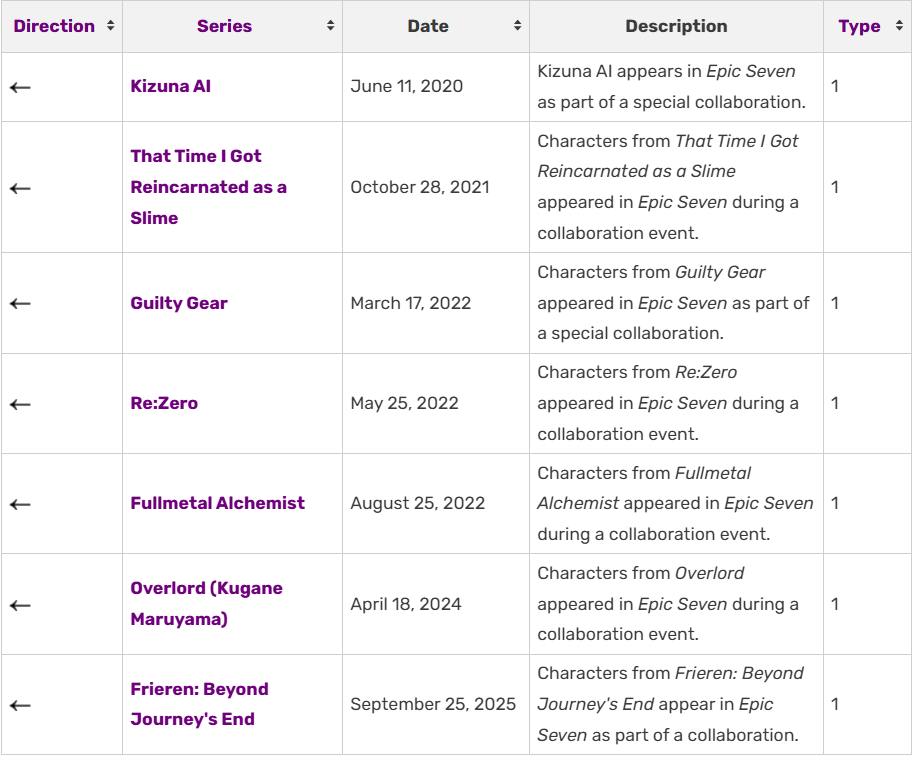Click the Series column sort icon
Screen dimensions: 913x757
[x=331, y=26]
